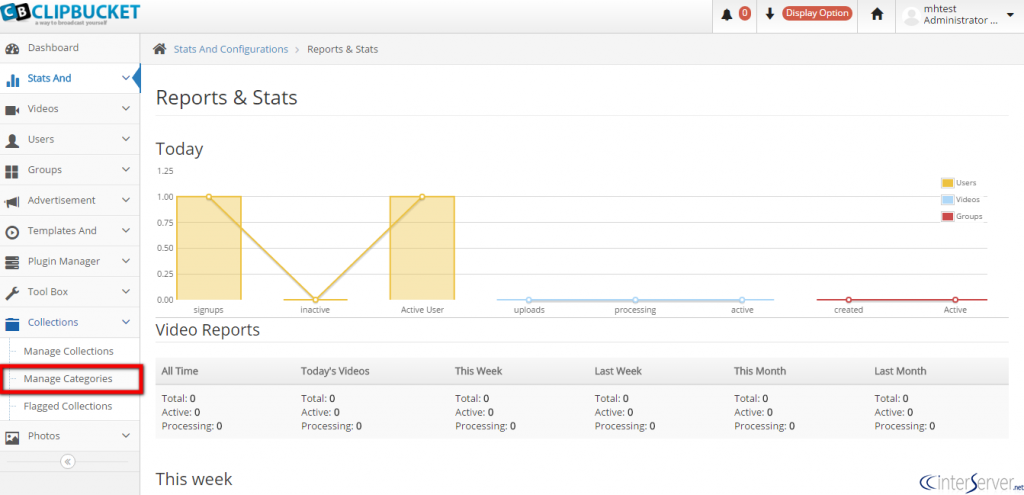Image resolution: width=1024 pixels, height=495 pixels.
Task: Toggle Groups red legend swatch
Action: click(947, 216)
